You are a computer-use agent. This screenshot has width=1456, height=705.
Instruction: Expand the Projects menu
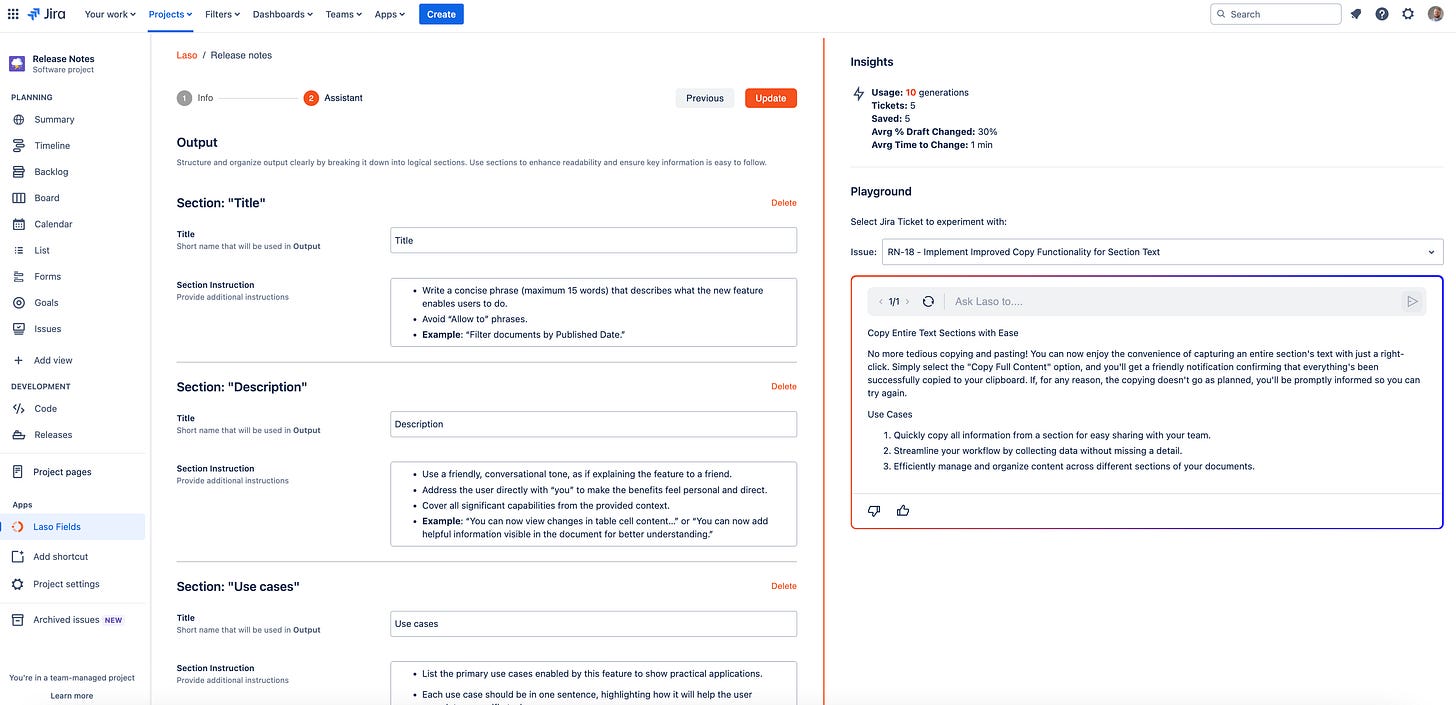(171, 14)
